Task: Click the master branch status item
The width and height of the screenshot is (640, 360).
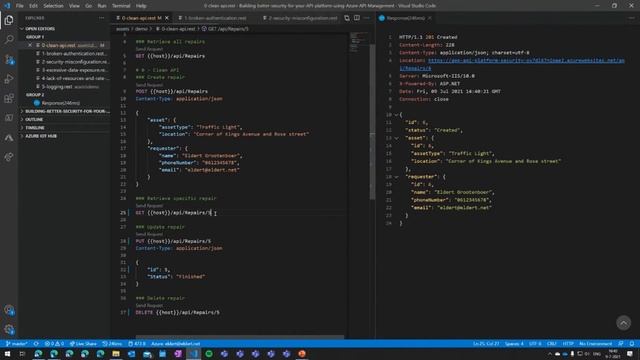Action: pos(17,344)
